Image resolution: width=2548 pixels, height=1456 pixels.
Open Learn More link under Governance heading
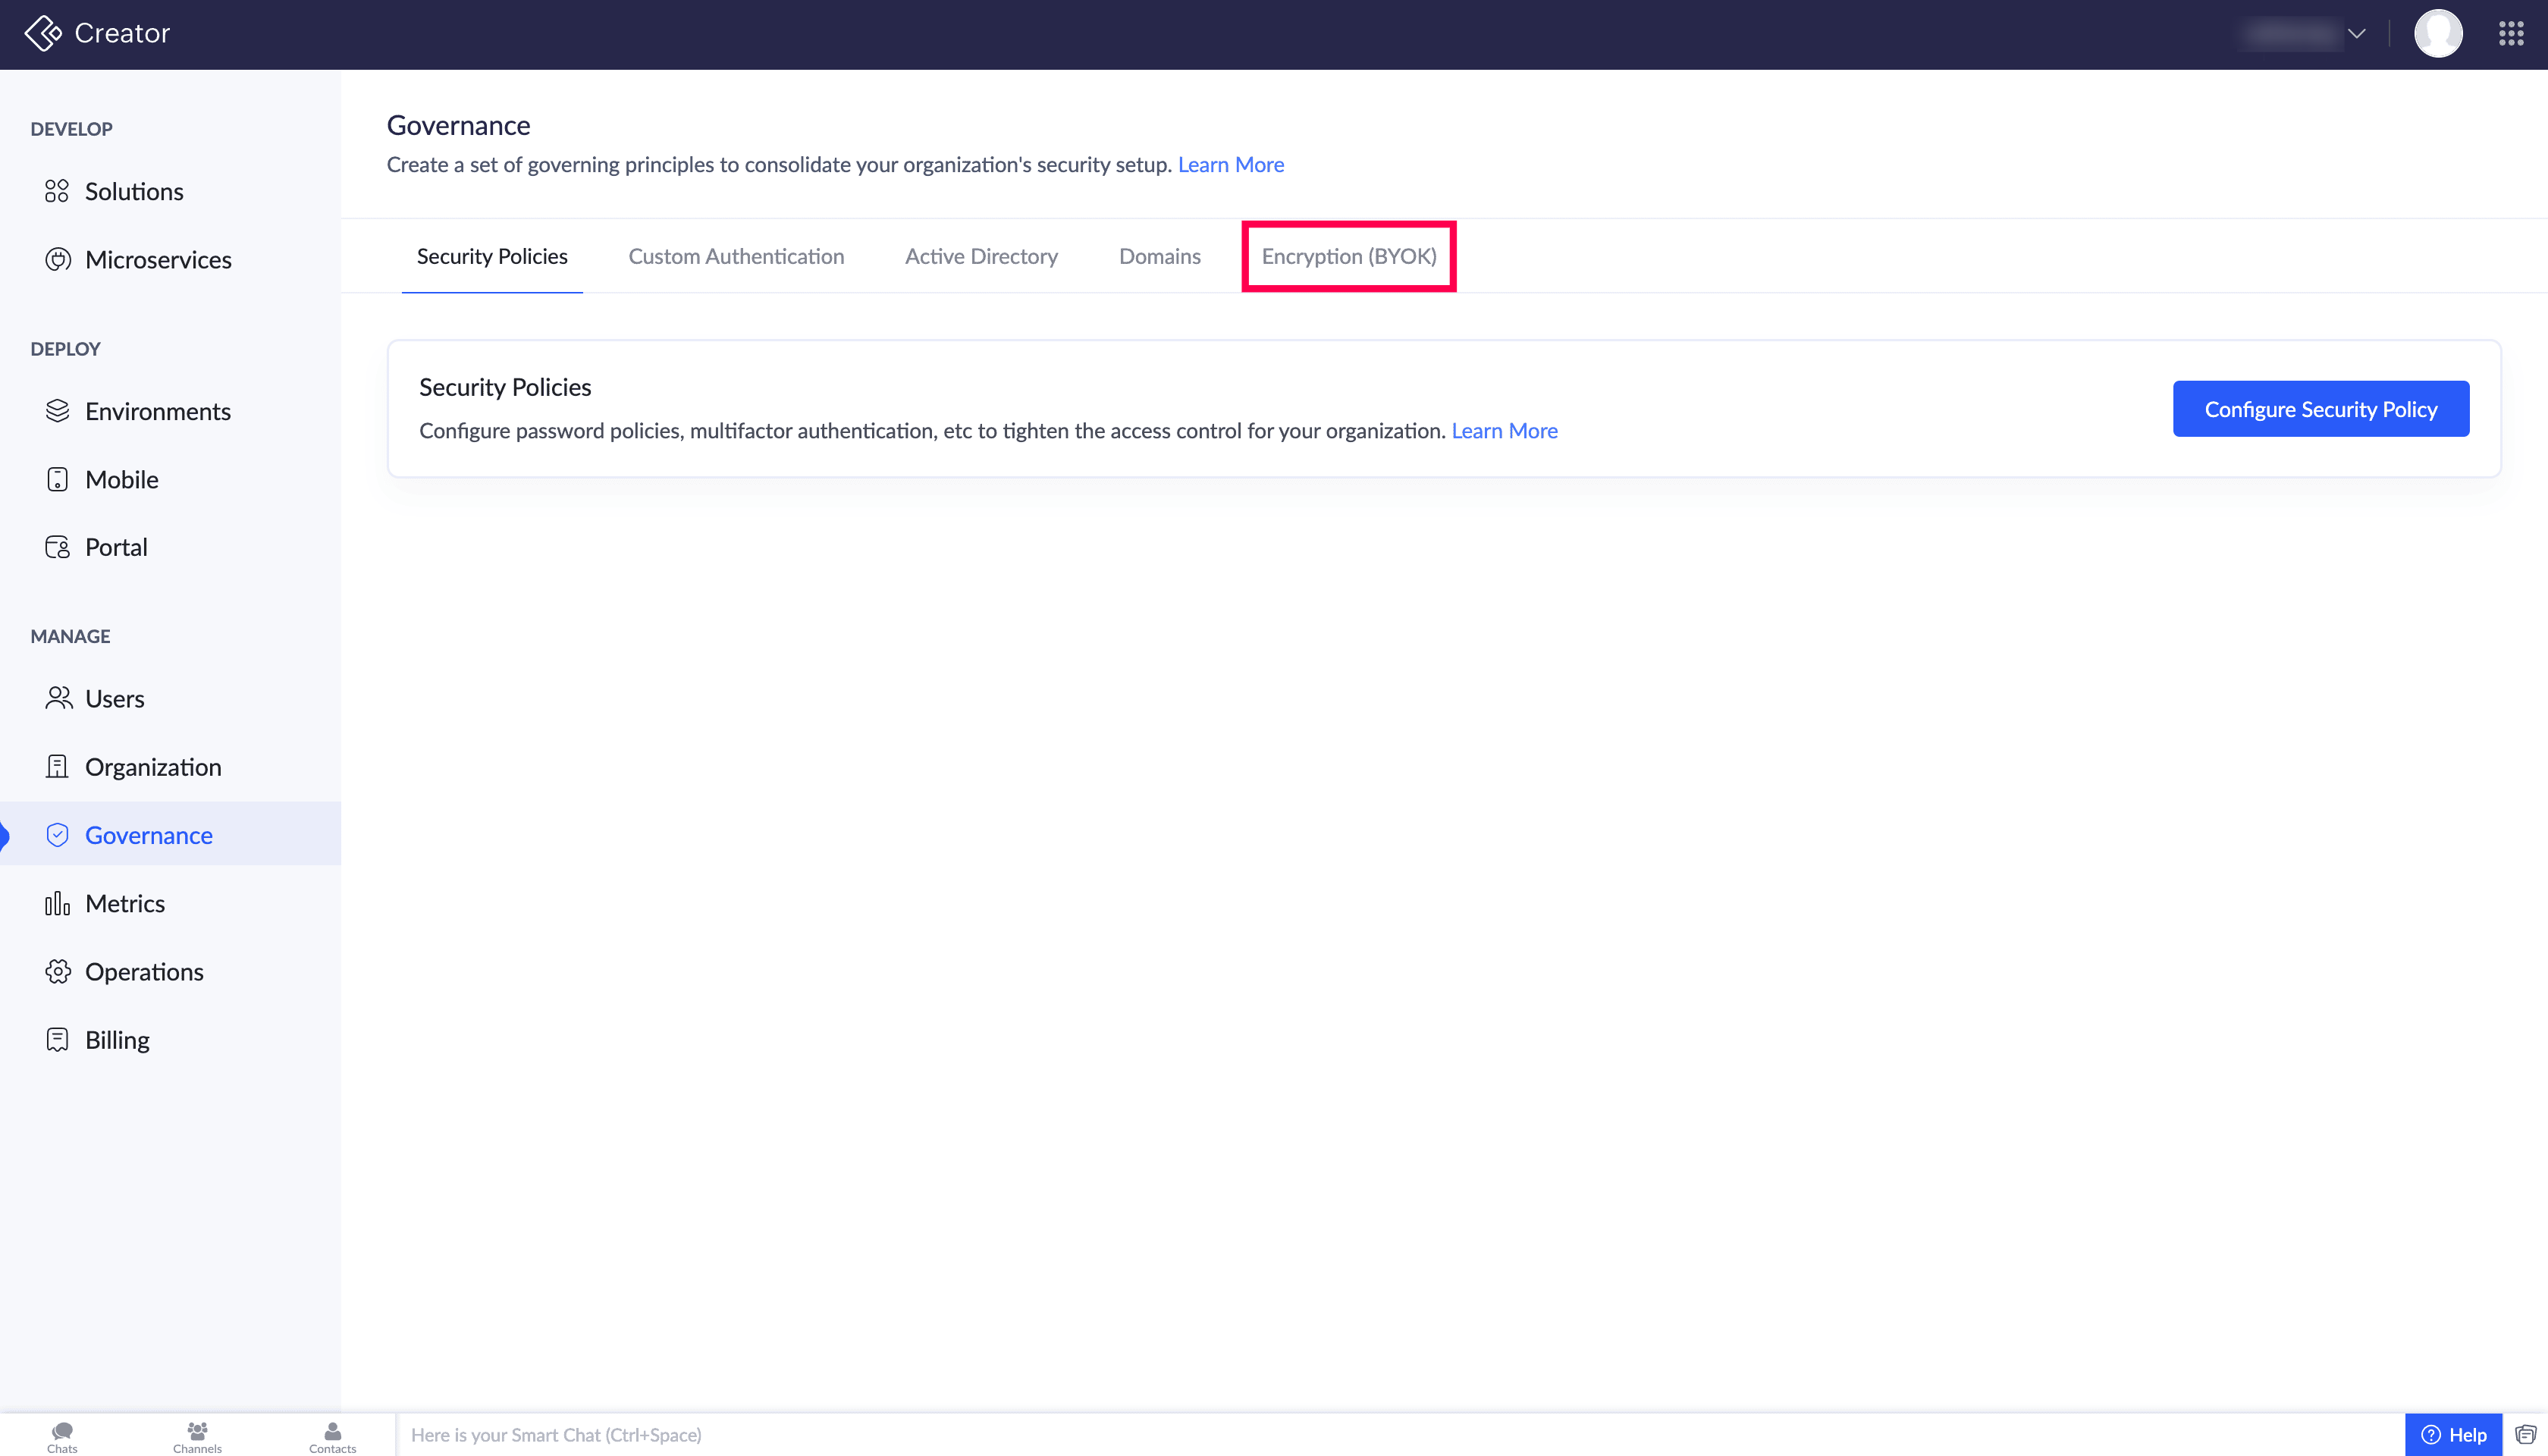pyautogui.click(x=1230, y=164)
